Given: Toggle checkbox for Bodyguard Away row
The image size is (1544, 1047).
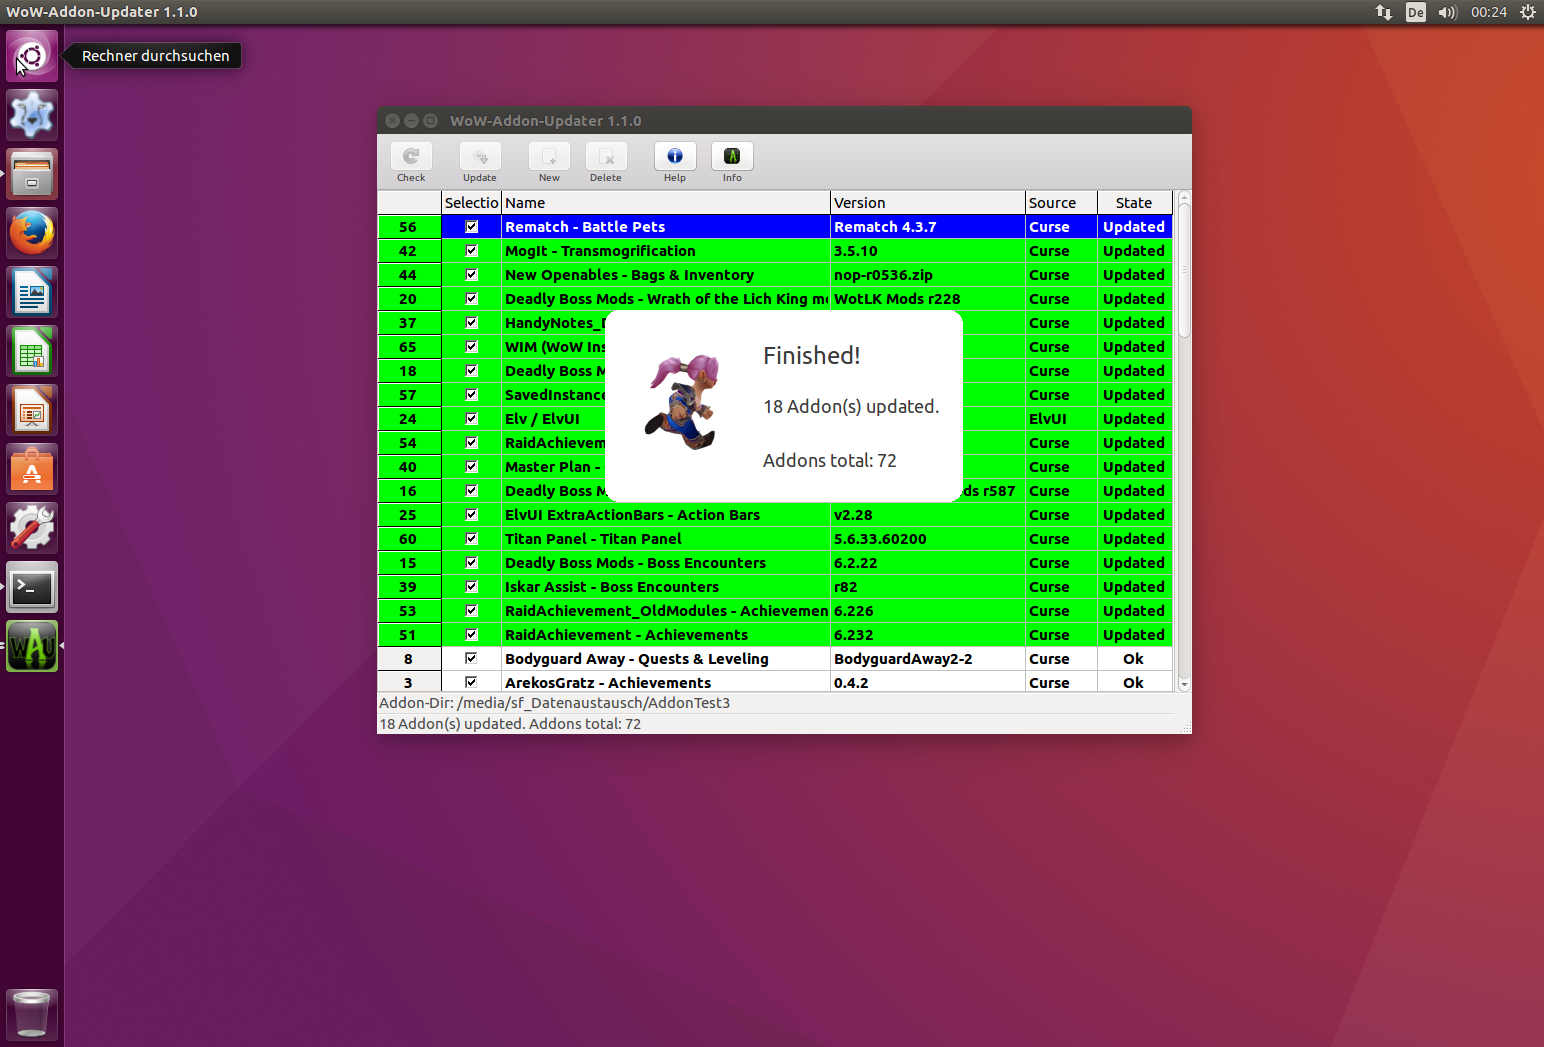Looking at the screenshot, I should 472,659.
